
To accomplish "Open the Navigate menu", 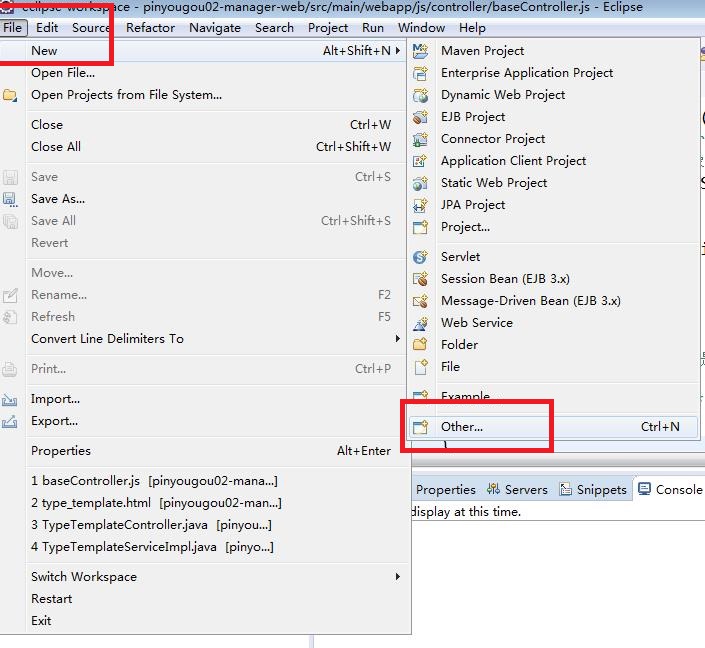I will click(215, 28).
